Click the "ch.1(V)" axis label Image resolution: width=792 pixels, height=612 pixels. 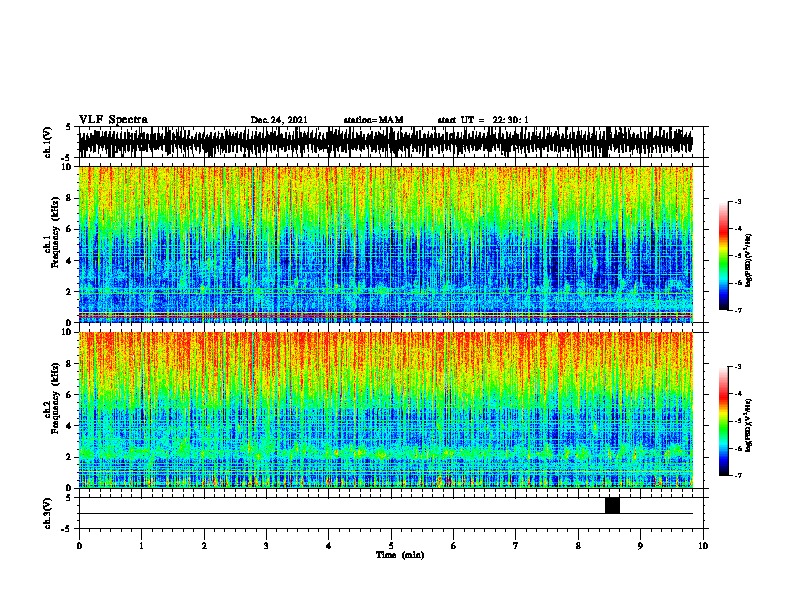pos(47,142)
